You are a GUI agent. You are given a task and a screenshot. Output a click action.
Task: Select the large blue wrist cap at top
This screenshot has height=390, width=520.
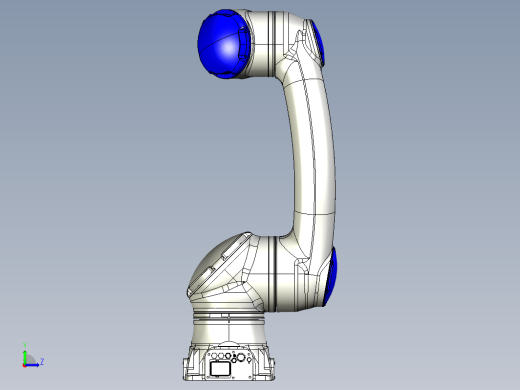(223, 44)
